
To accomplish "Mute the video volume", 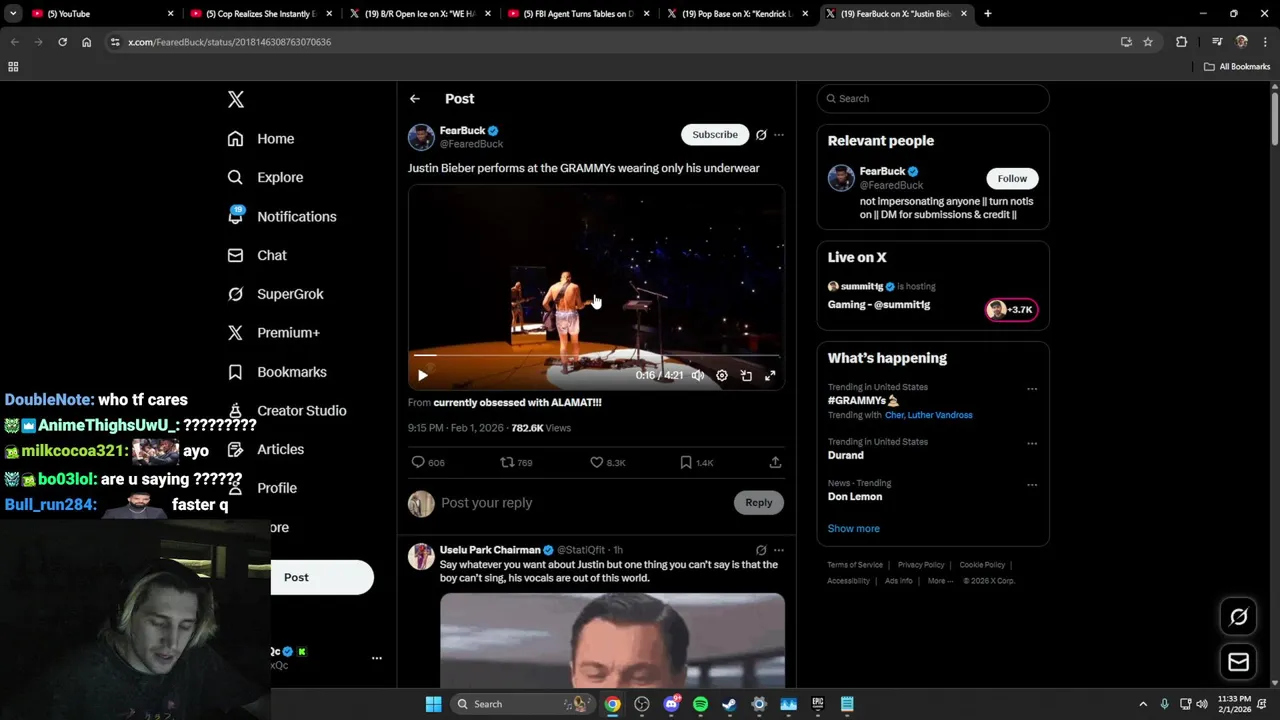I will point(697,376).
